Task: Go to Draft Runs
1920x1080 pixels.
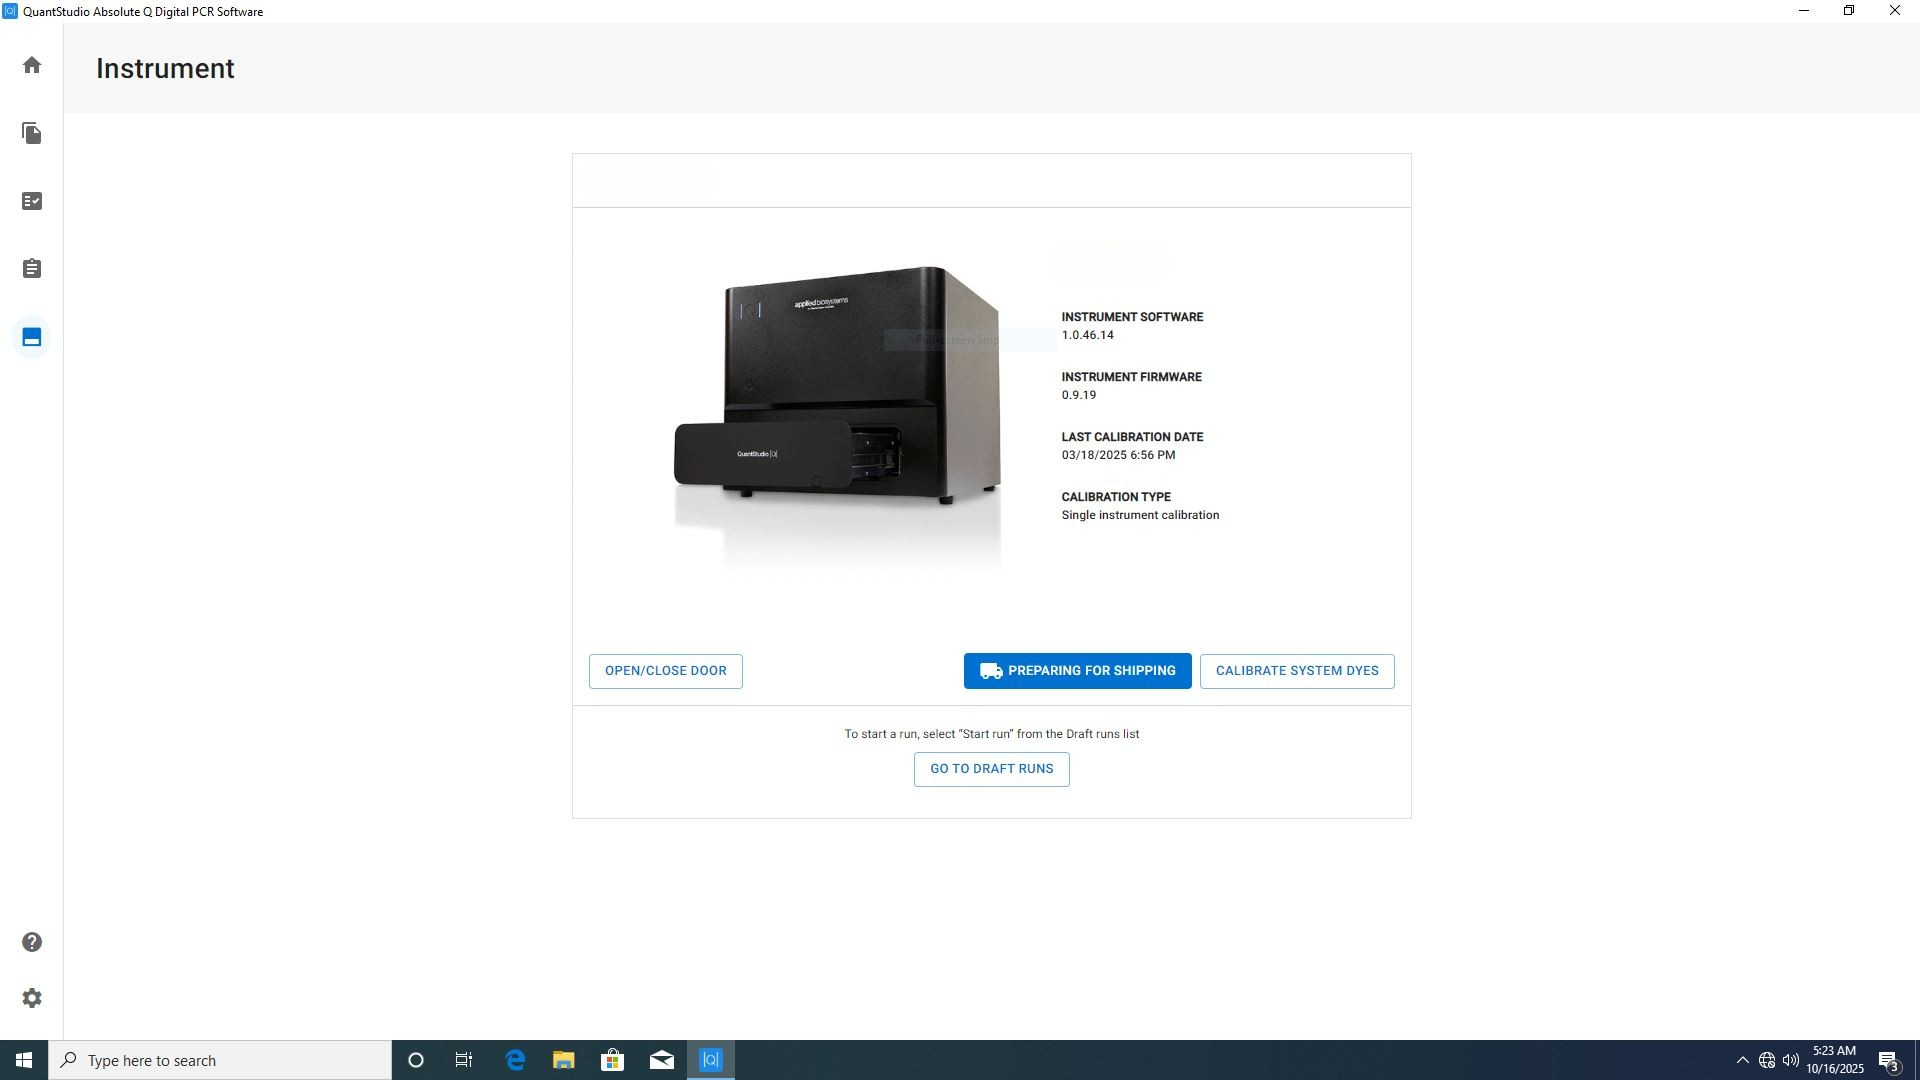Action: click(991, 769)
